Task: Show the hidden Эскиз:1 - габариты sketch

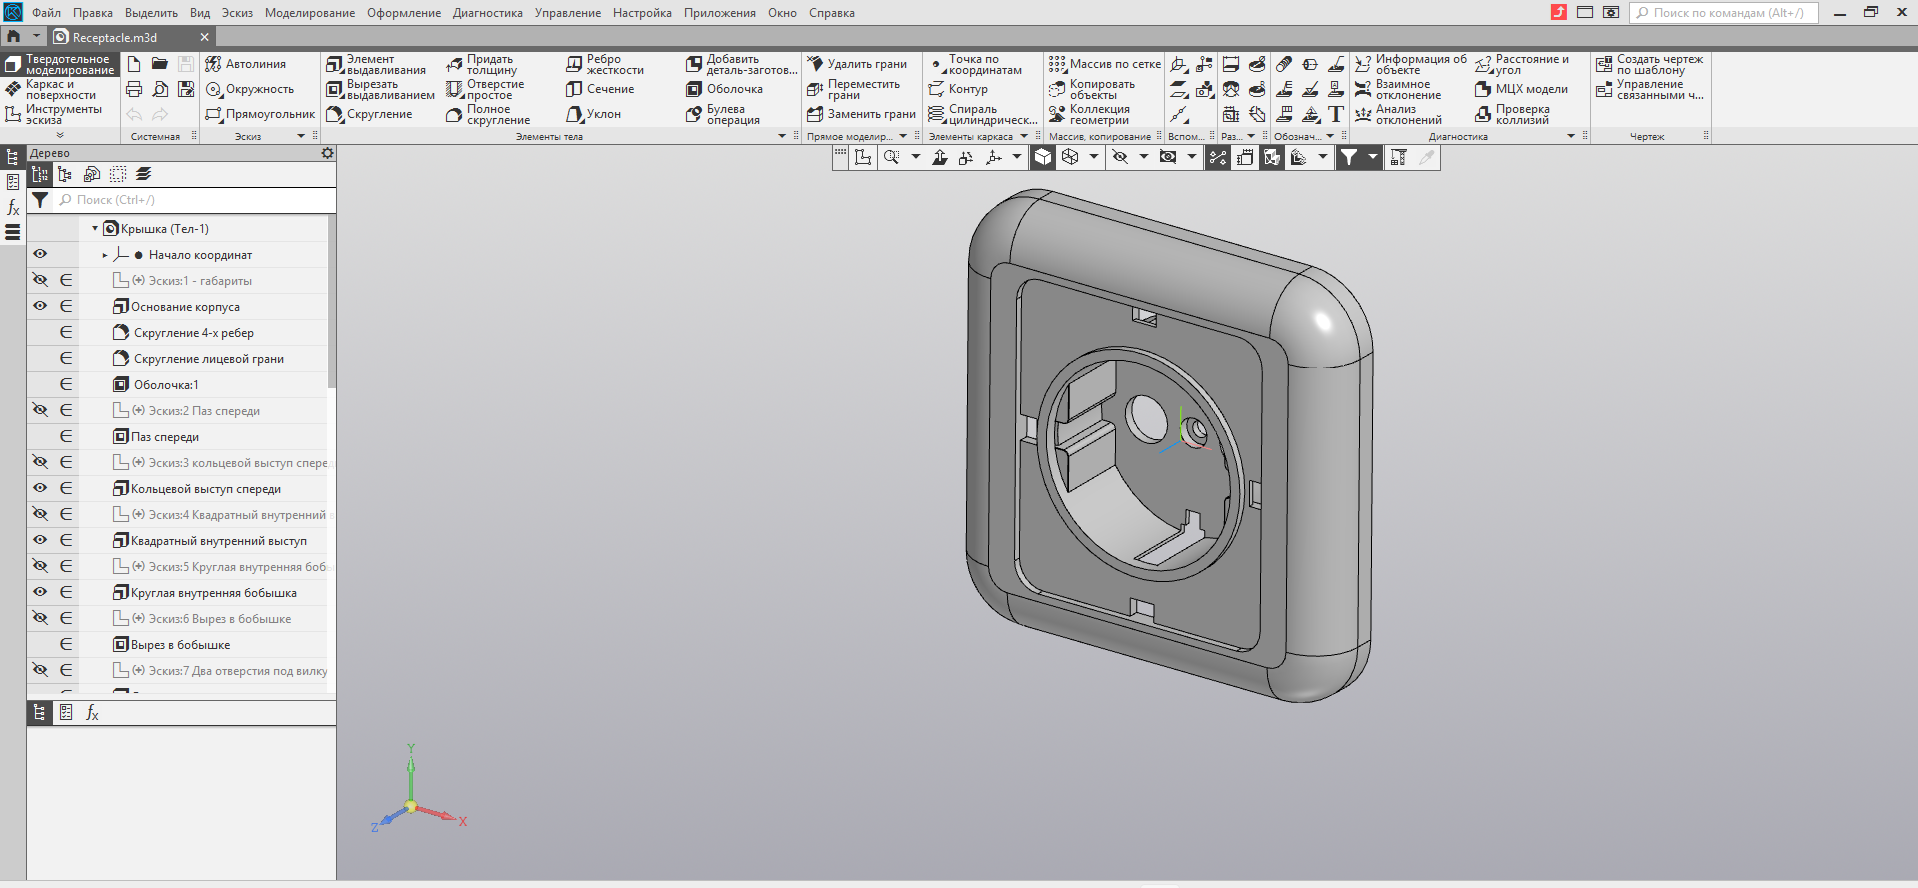Action: 40,280
